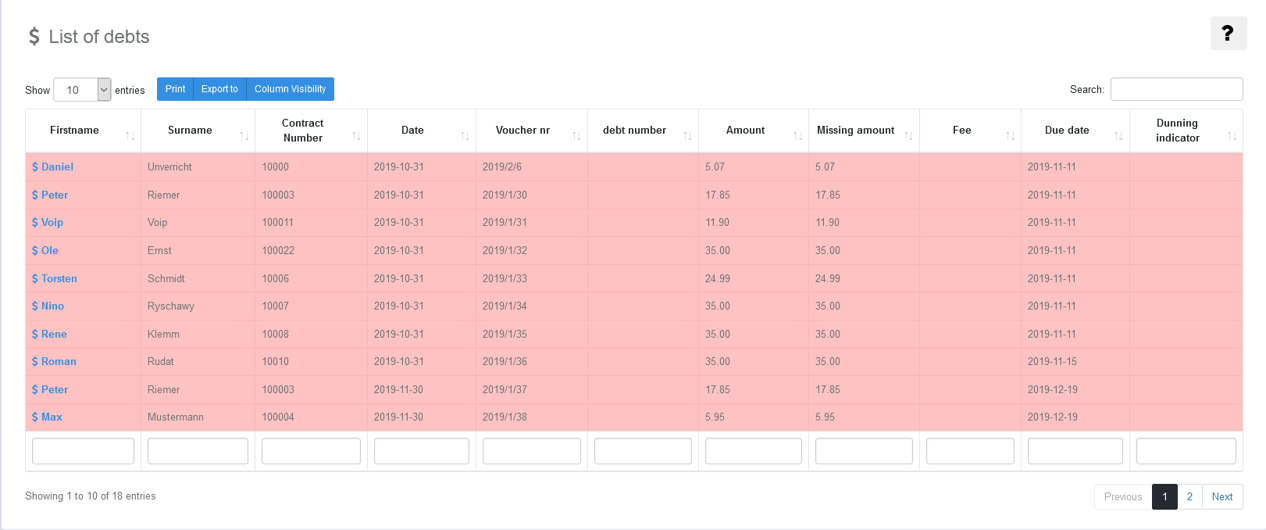Image resolution: width=1266 pixels, height=530 pixels.
Task: Sort table by Fee column
Action: [x=970, y=131]
